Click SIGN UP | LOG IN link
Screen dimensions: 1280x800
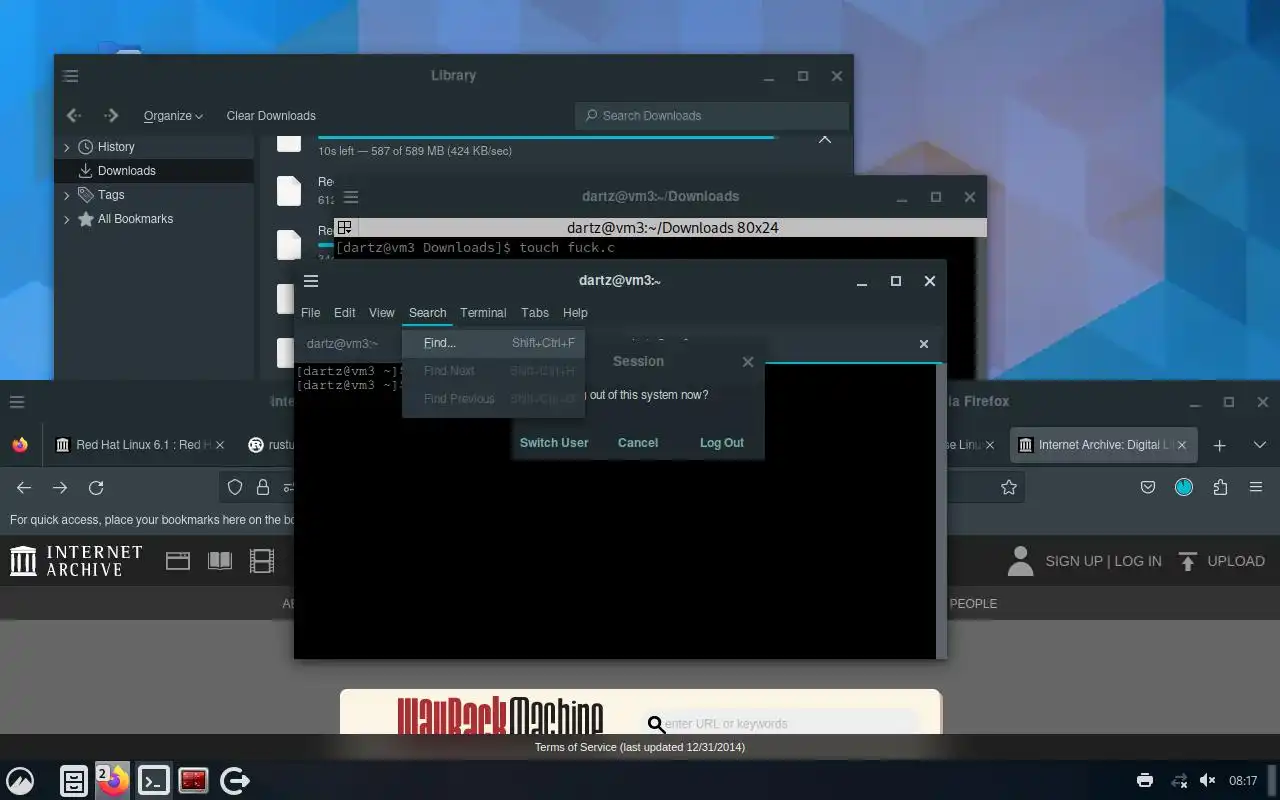coord(1103,561)
